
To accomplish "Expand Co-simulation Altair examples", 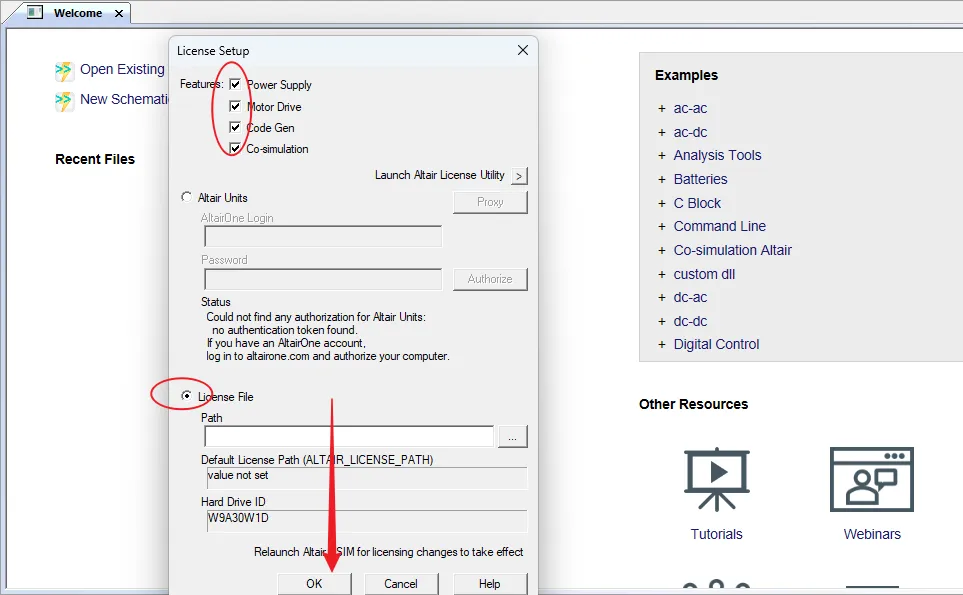I will pyautogui.click(x=661, y=251).
